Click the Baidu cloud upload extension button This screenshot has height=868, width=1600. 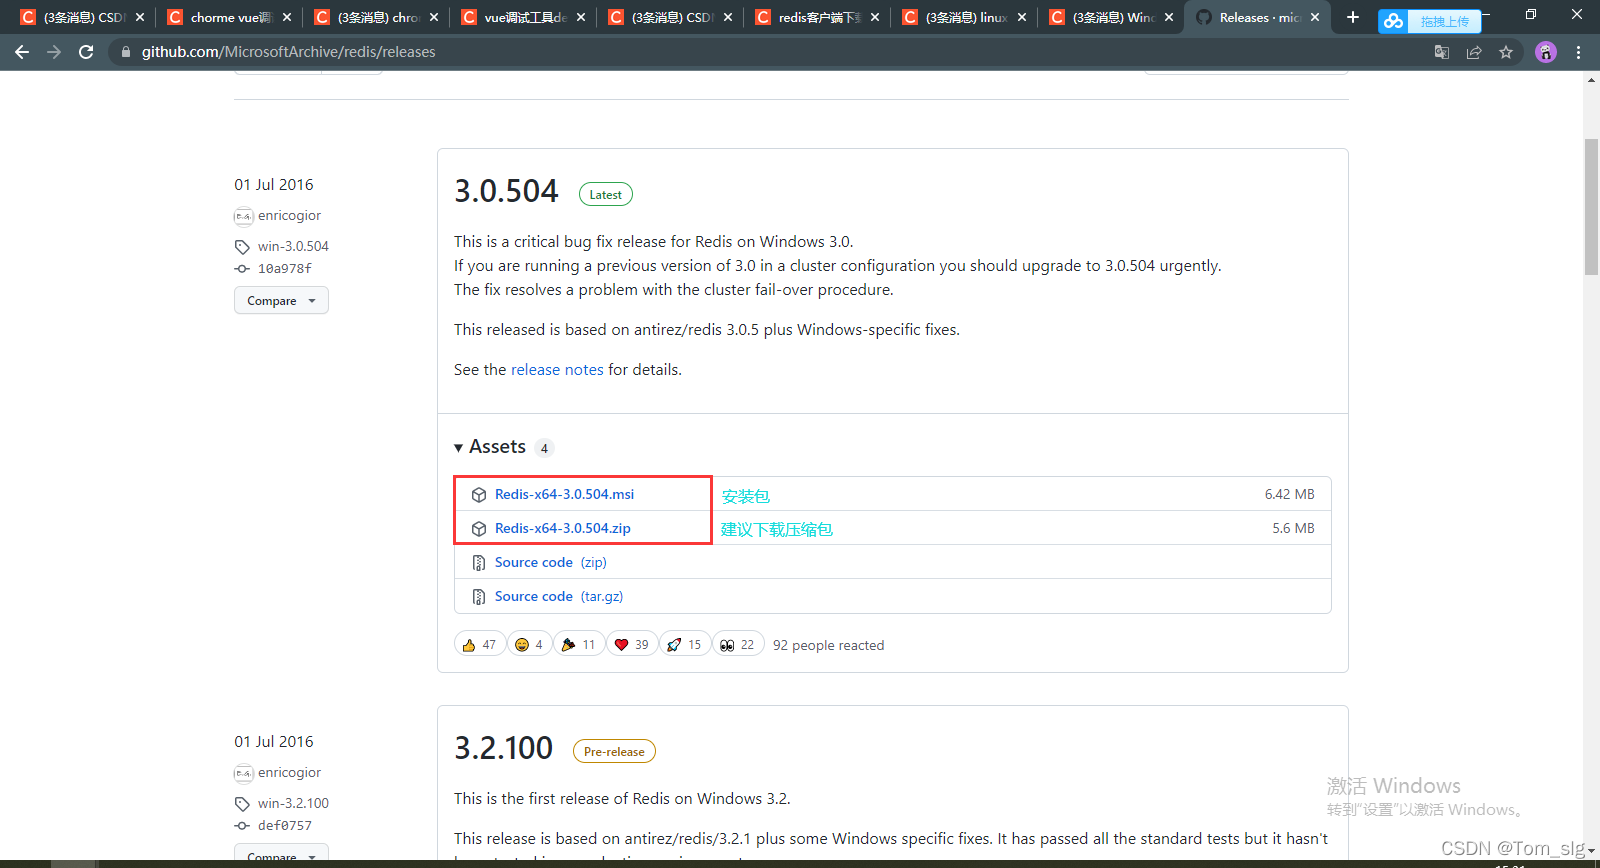[x=1429, y=21]
